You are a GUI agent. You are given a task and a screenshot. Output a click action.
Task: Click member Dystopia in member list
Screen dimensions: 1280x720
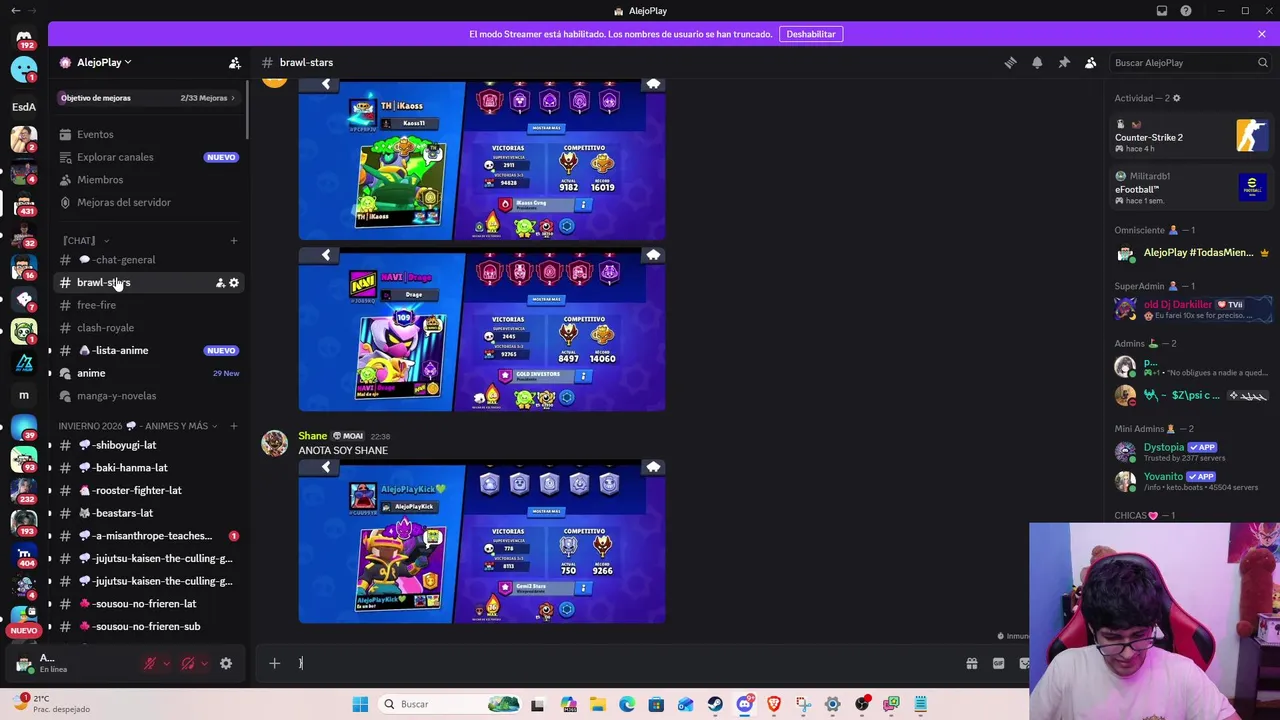tap(1192, 452)
